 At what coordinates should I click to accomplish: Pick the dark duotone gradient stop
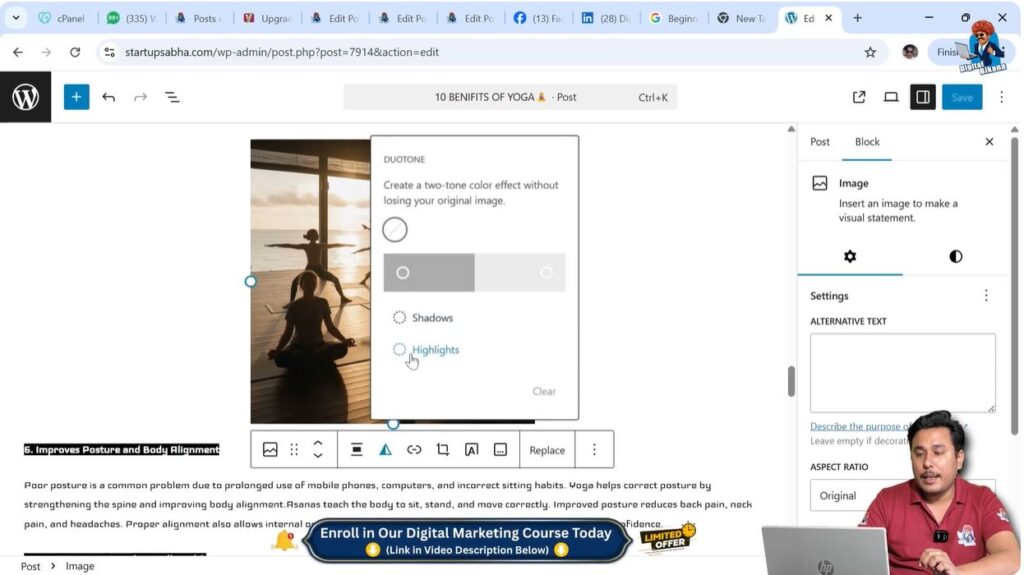pyautogui.click(x=403, y=272)
